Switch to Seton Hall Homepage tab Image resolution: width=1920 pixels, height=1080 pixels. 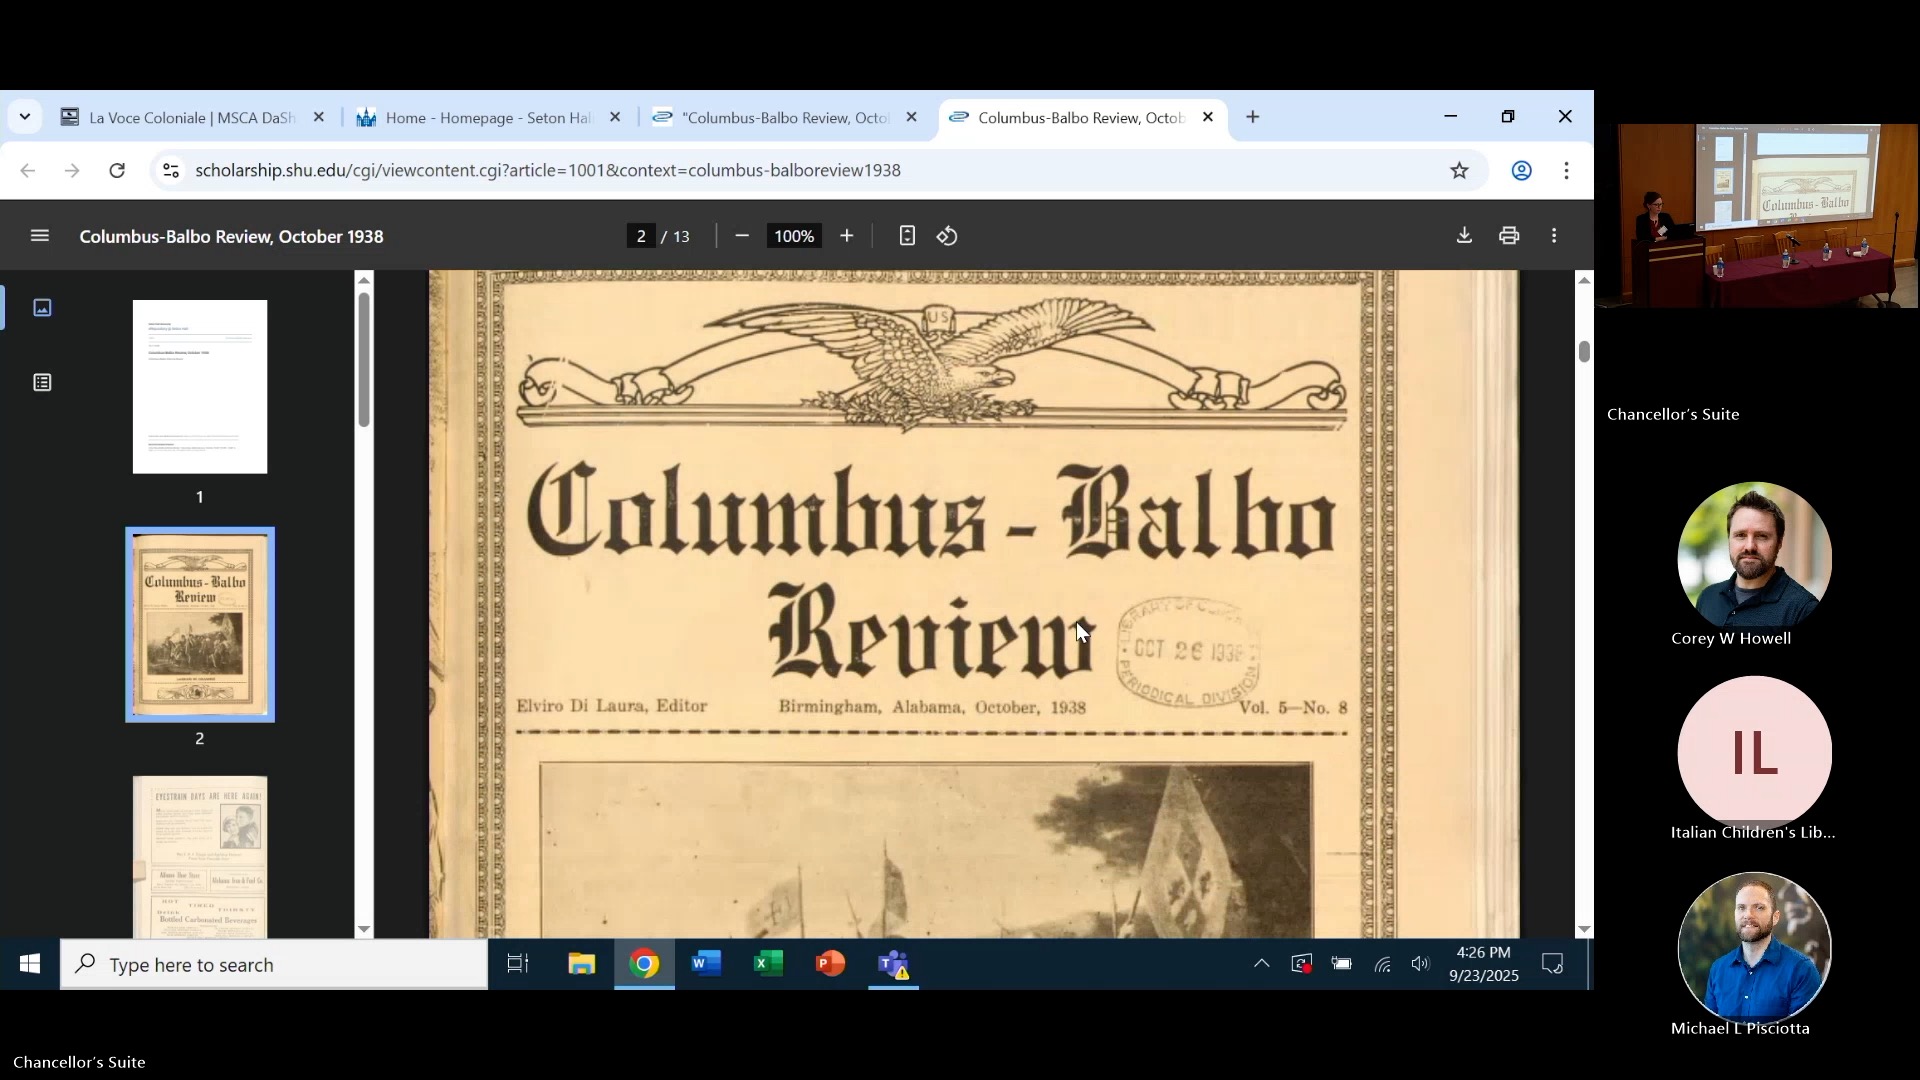485,118
